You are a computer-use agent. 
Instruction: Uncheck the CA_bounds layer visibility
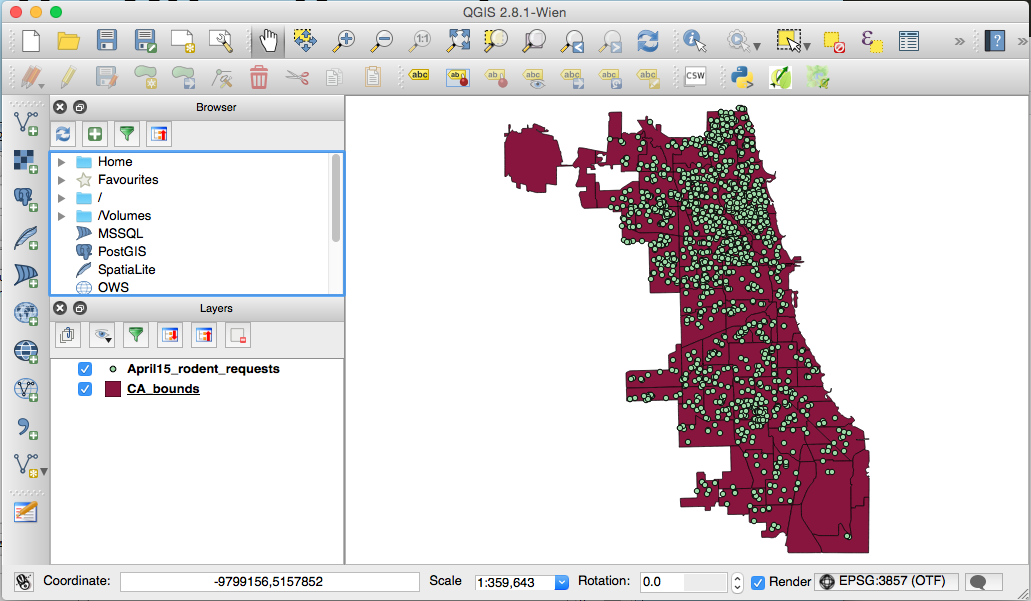pyautogui.click(x=85, y=389)
